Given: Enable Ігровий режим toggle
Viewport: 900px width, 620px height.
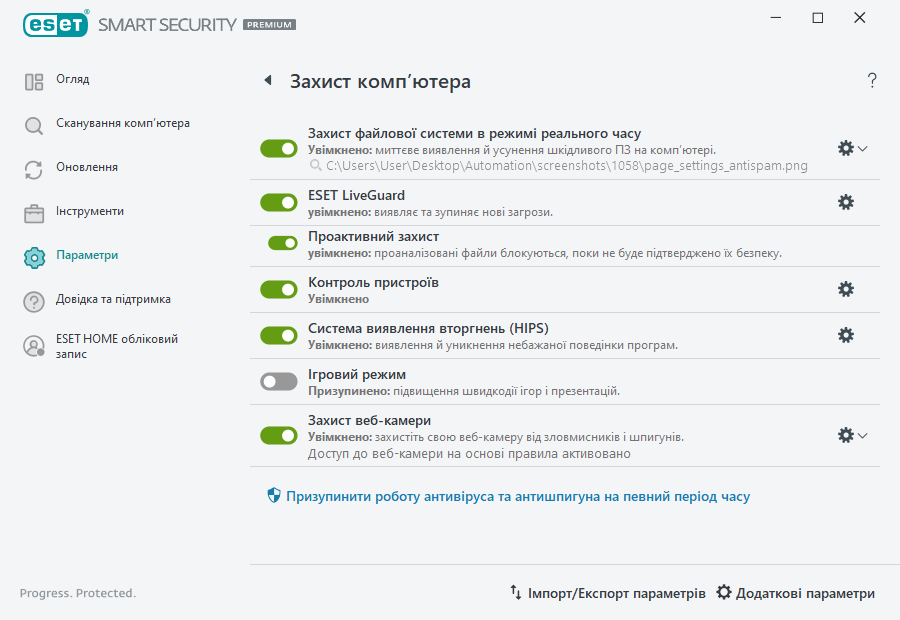Looking at the screenshot, I should click(278, 381).
